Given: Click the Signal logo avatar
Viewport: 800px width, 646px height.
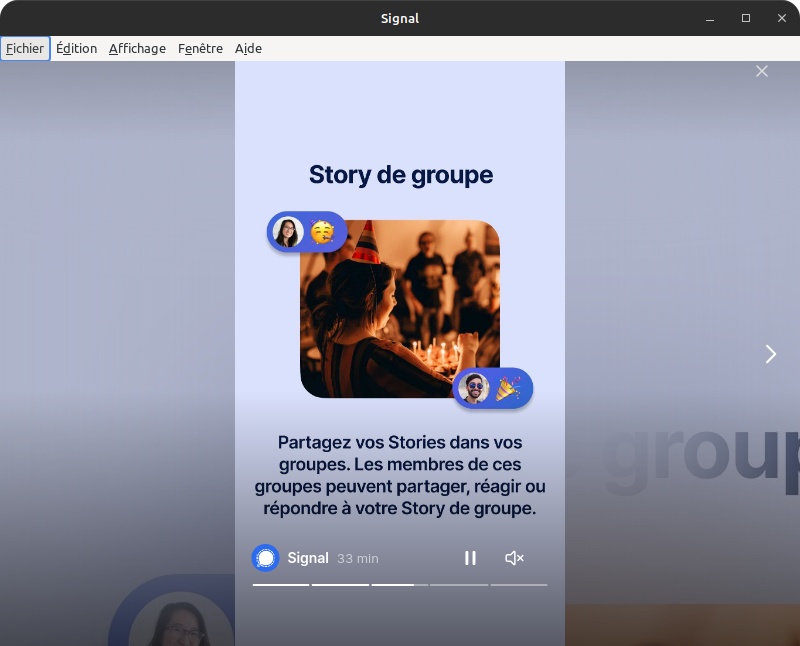Looking at the screenshot, I should tap(265, 558).
